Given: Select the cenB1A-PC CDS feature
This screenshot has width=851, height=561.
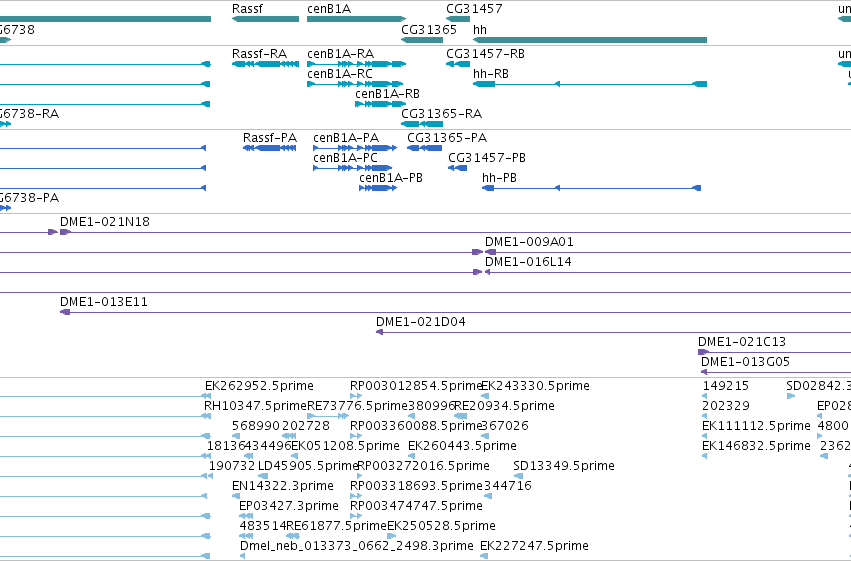Looking at the screenshot, I should click(x=353, y=168).
